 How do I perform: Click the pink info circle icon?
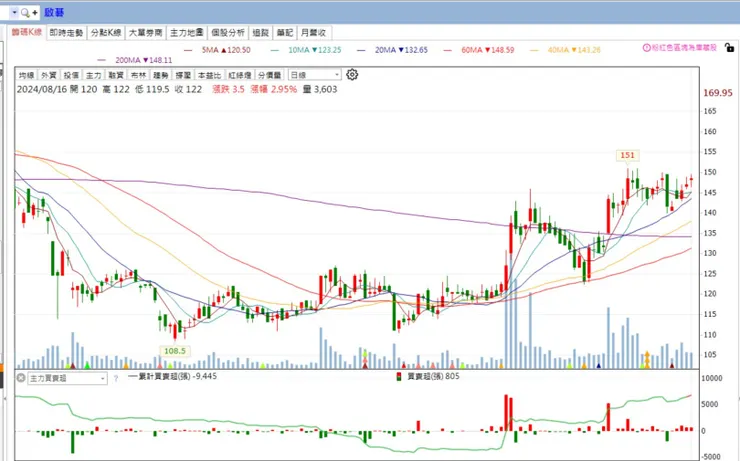[x=647, y=48]
